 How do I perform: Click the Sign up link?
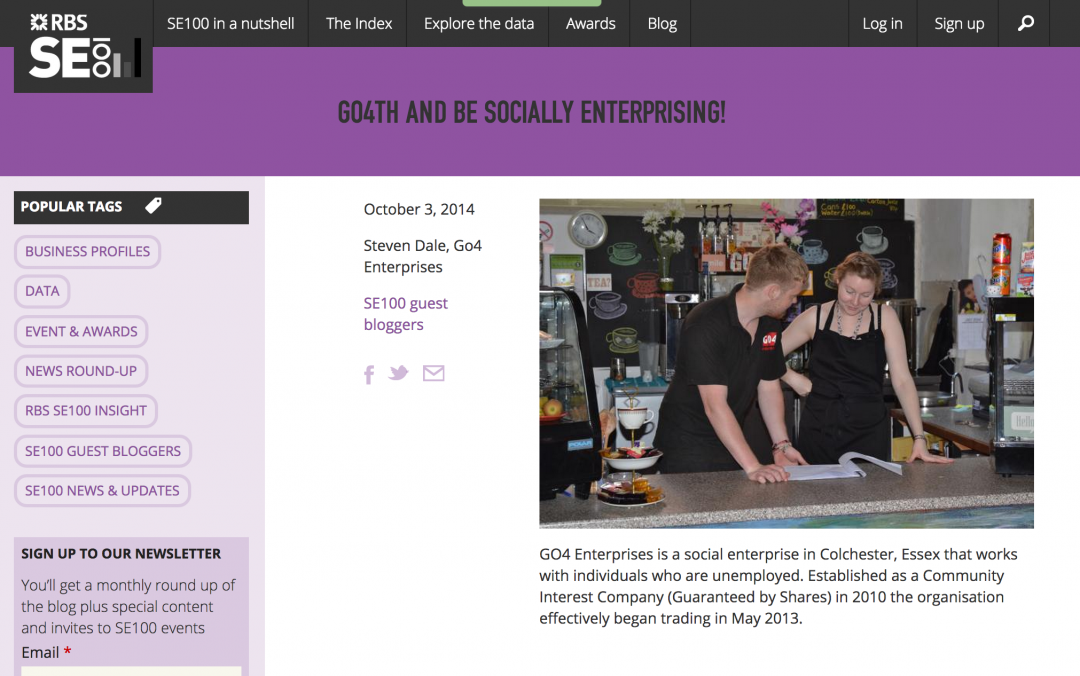click(x=959, y=23)
